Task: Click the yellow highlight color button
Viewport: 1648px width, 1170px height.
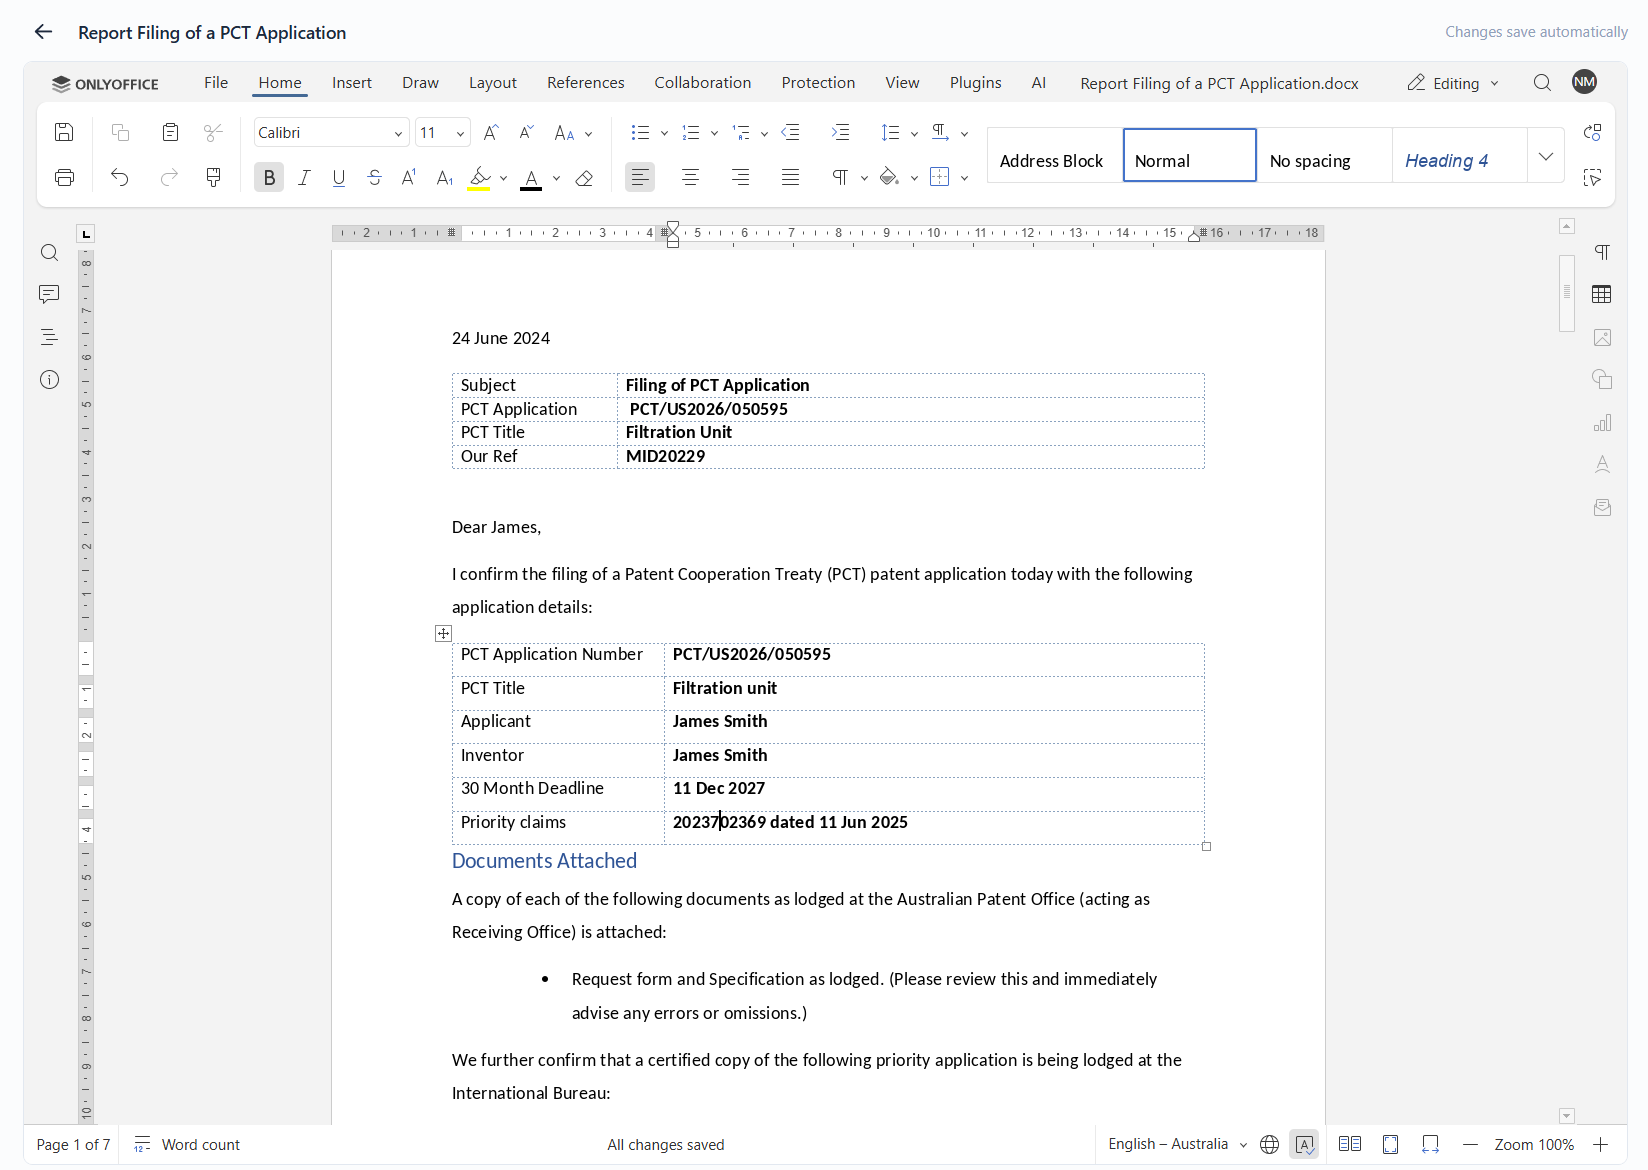Action: [x=480, y=177]
